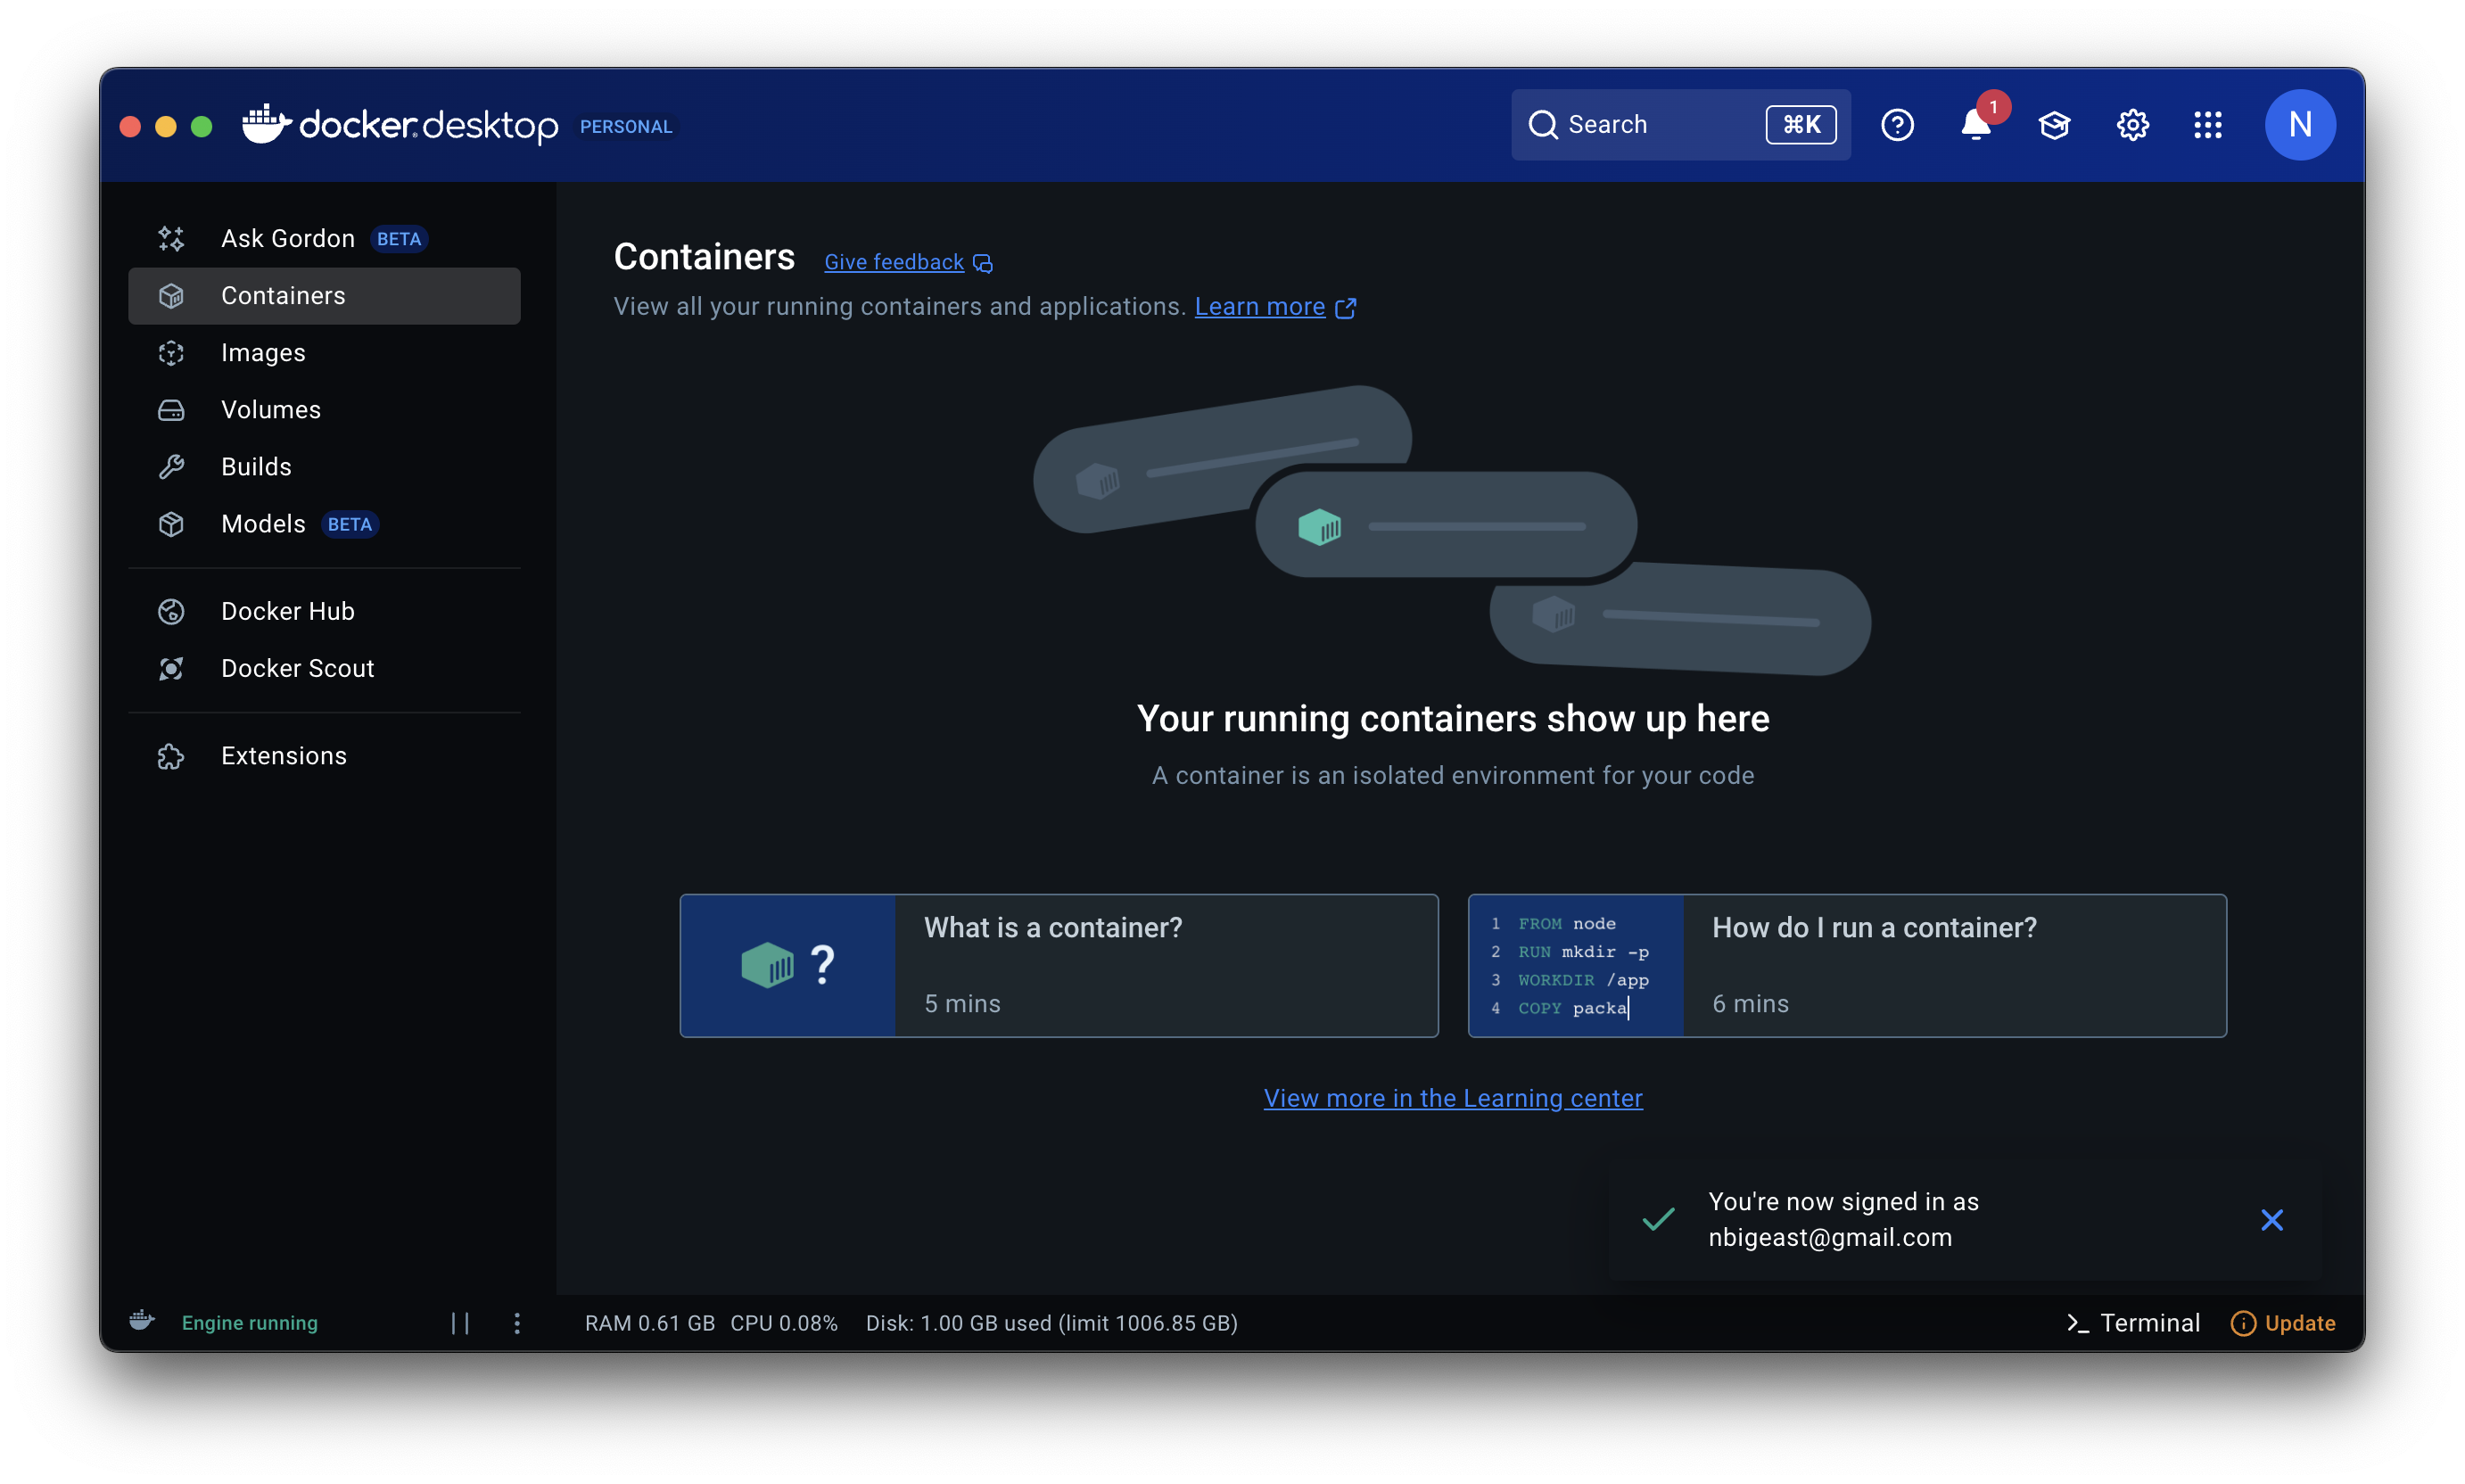The width and height of the screenshot is (2465, 1484).
Task: Open the 'What is a container?' card
Action: [1058, 965]
